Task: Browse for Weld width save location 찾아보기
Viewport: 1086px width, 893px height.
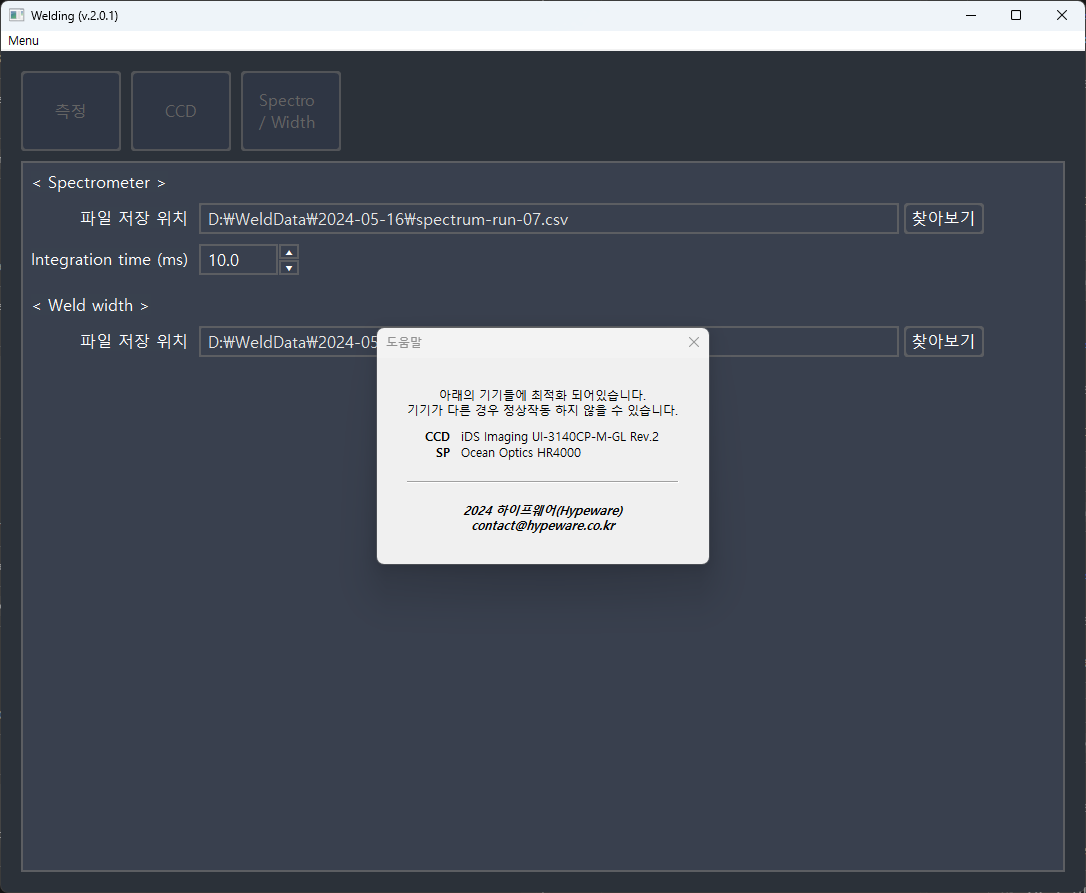Action: 943,342
